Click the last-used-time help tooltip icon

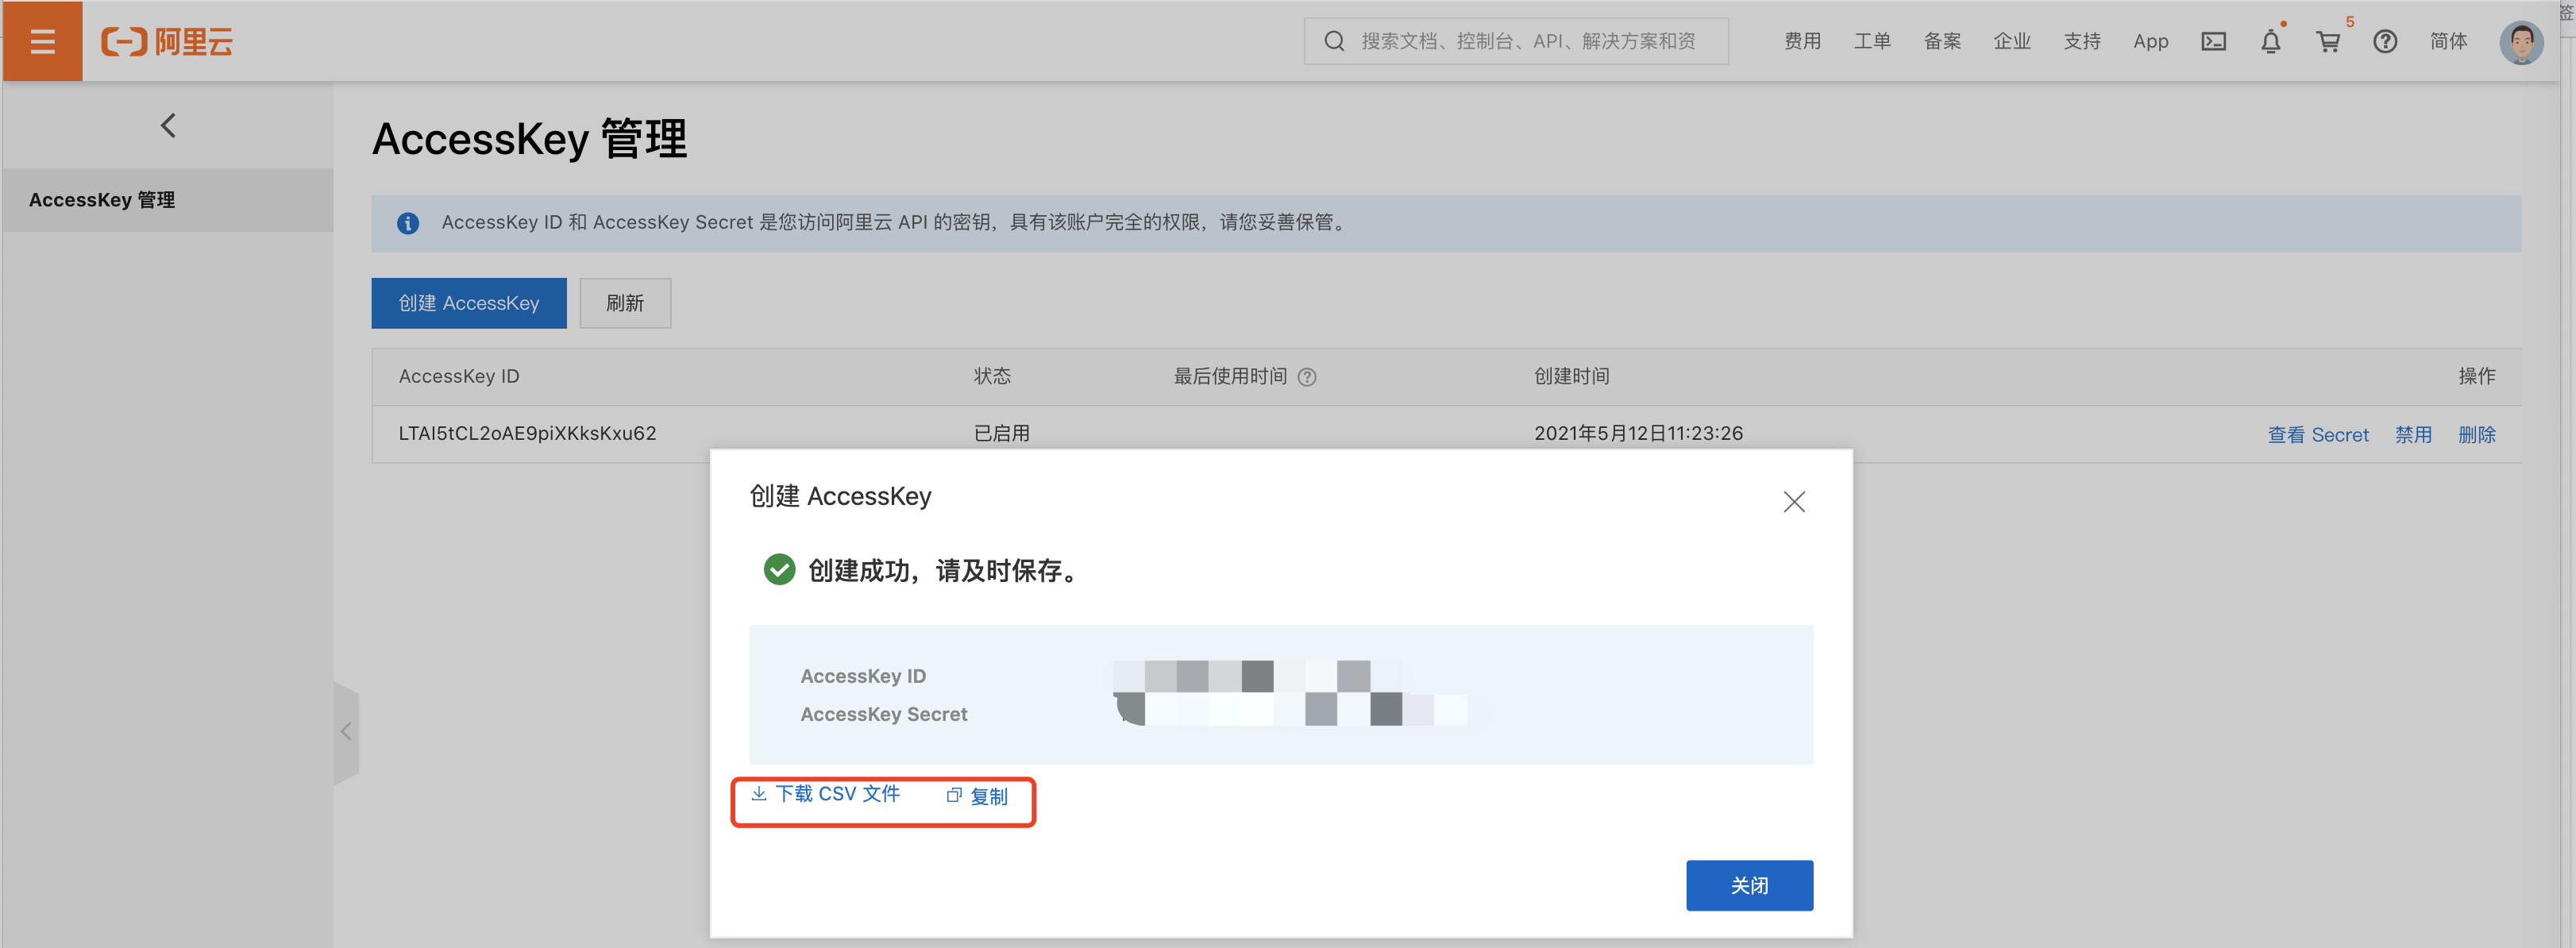click(x=1306, y=377)
